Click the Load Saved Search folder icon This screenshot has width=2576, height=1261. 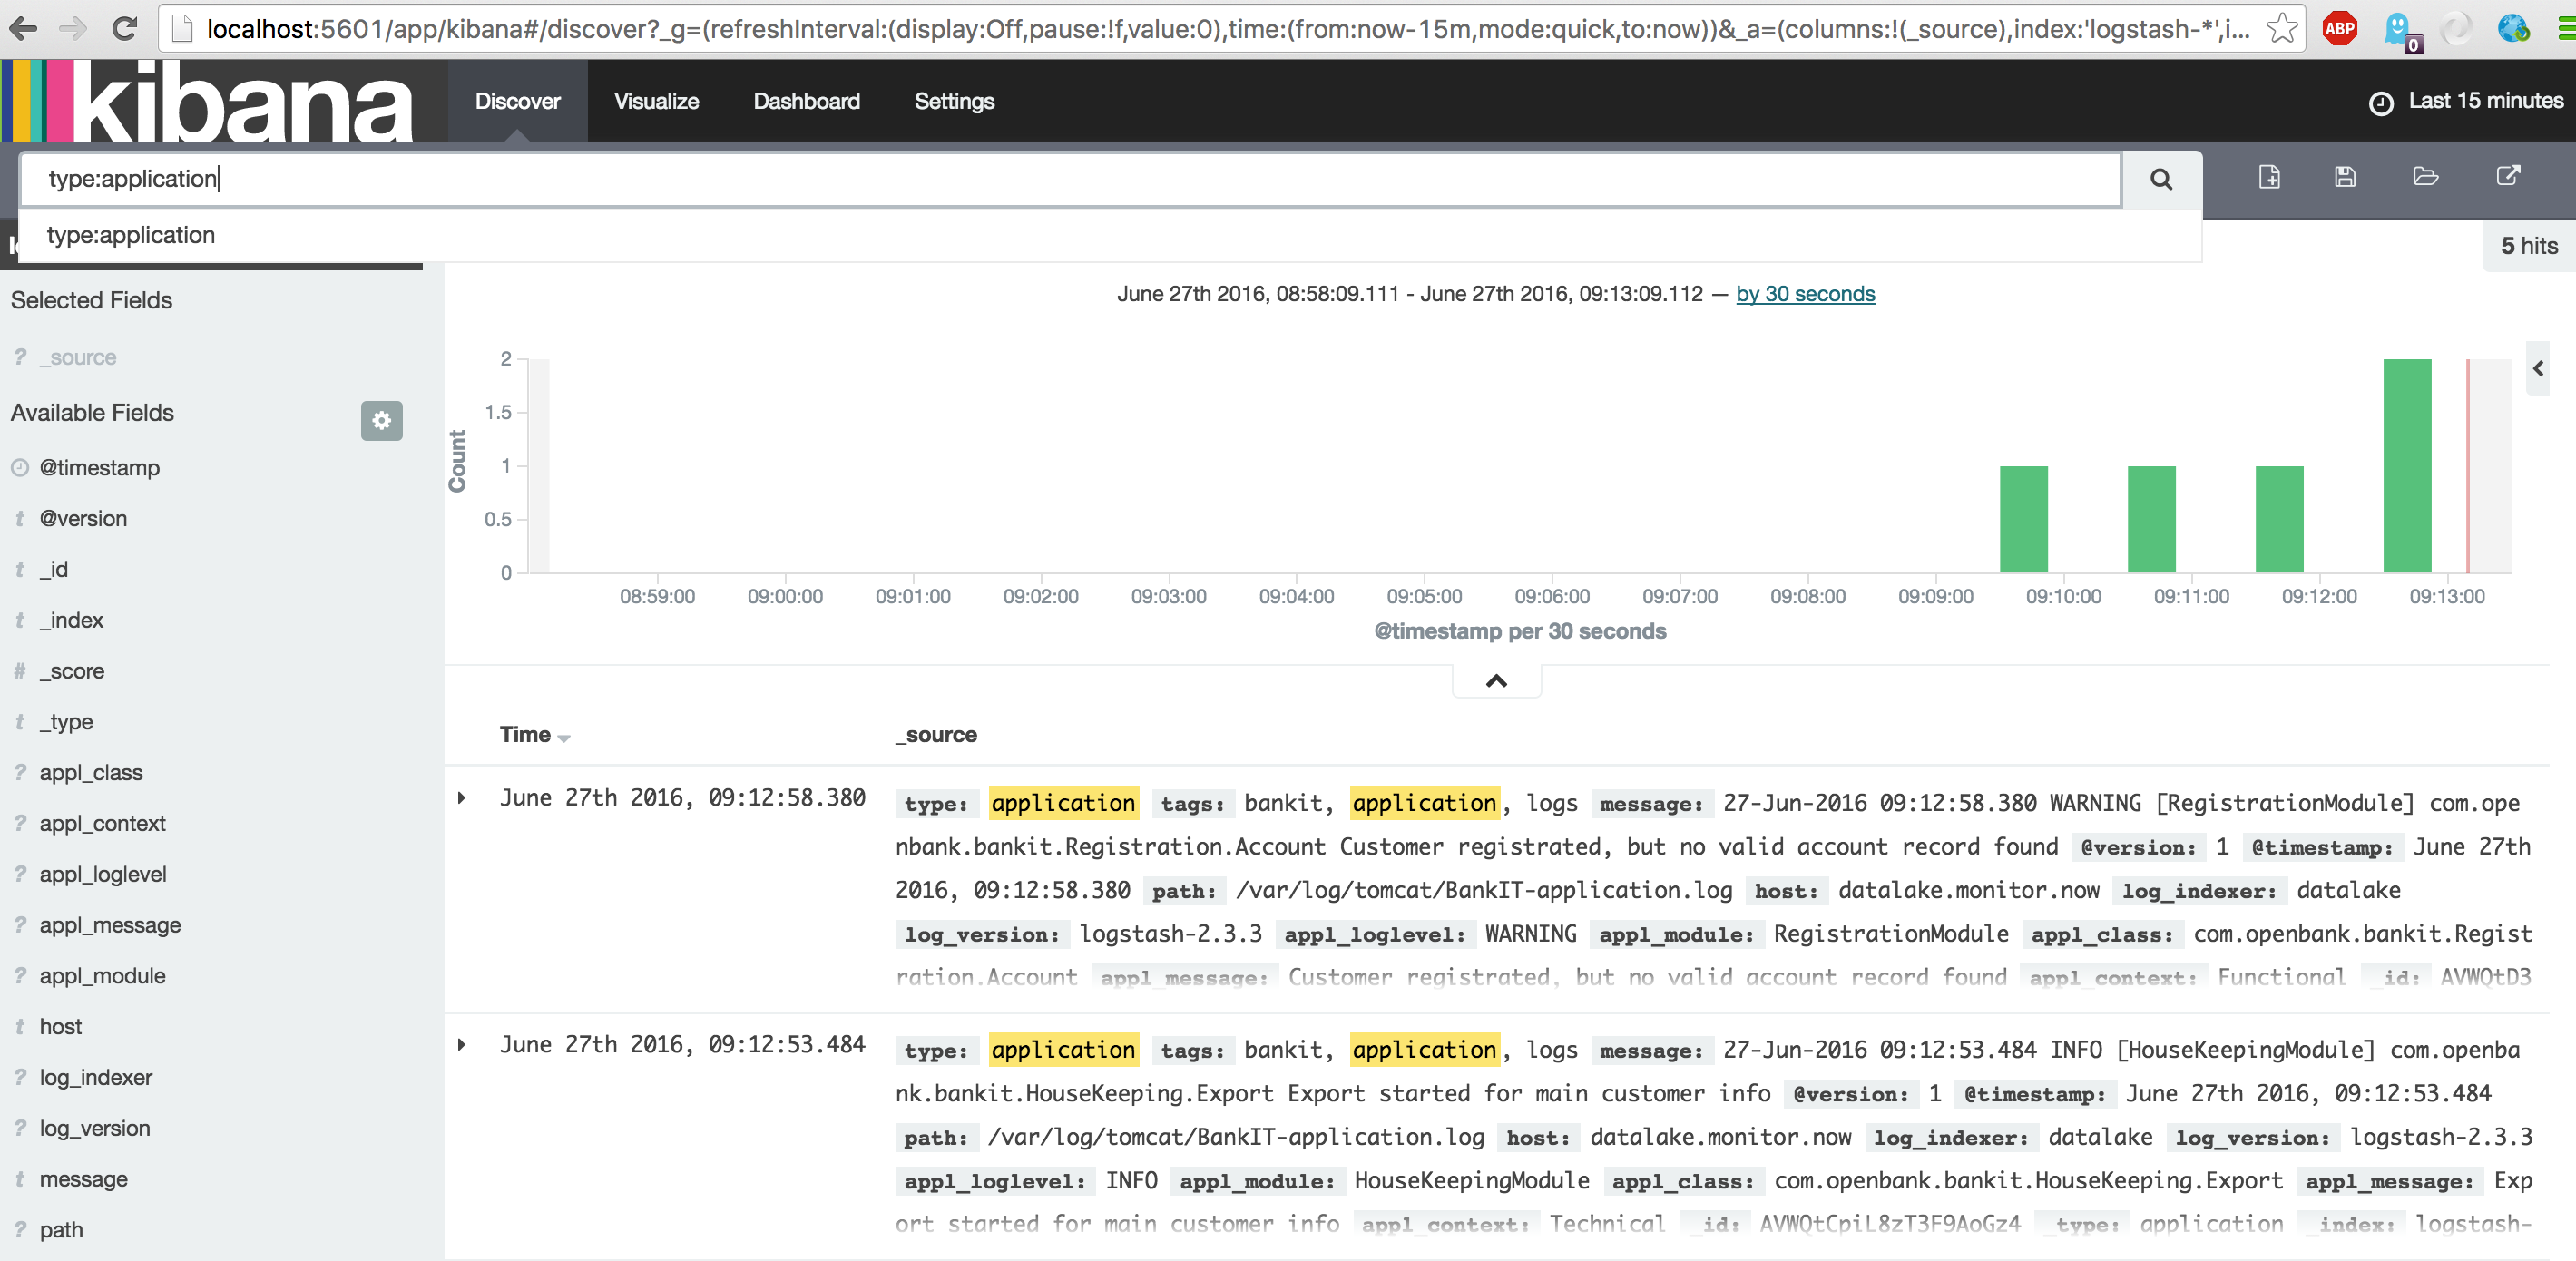tap(2425, 177)
